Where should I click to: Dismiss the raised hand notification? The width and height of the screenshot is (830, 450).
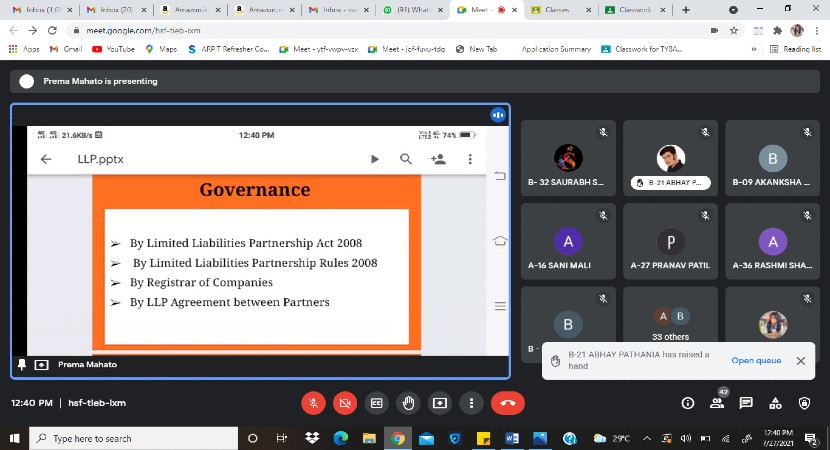(800, 360)
